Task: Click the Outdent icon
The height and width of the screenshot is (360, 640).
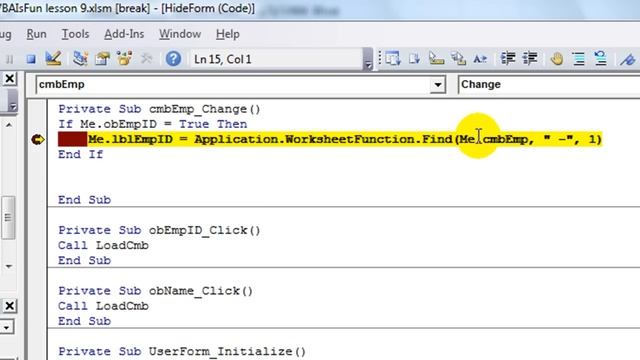Action: click(x=530, y=59)
